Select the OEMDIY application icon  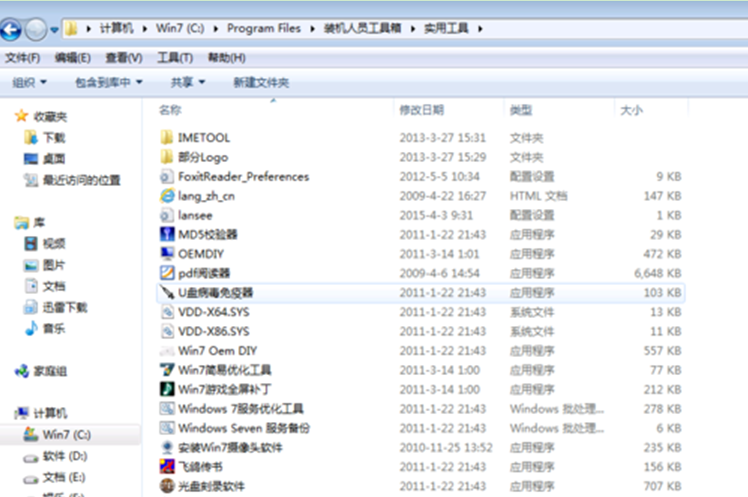tap(166, 254)
